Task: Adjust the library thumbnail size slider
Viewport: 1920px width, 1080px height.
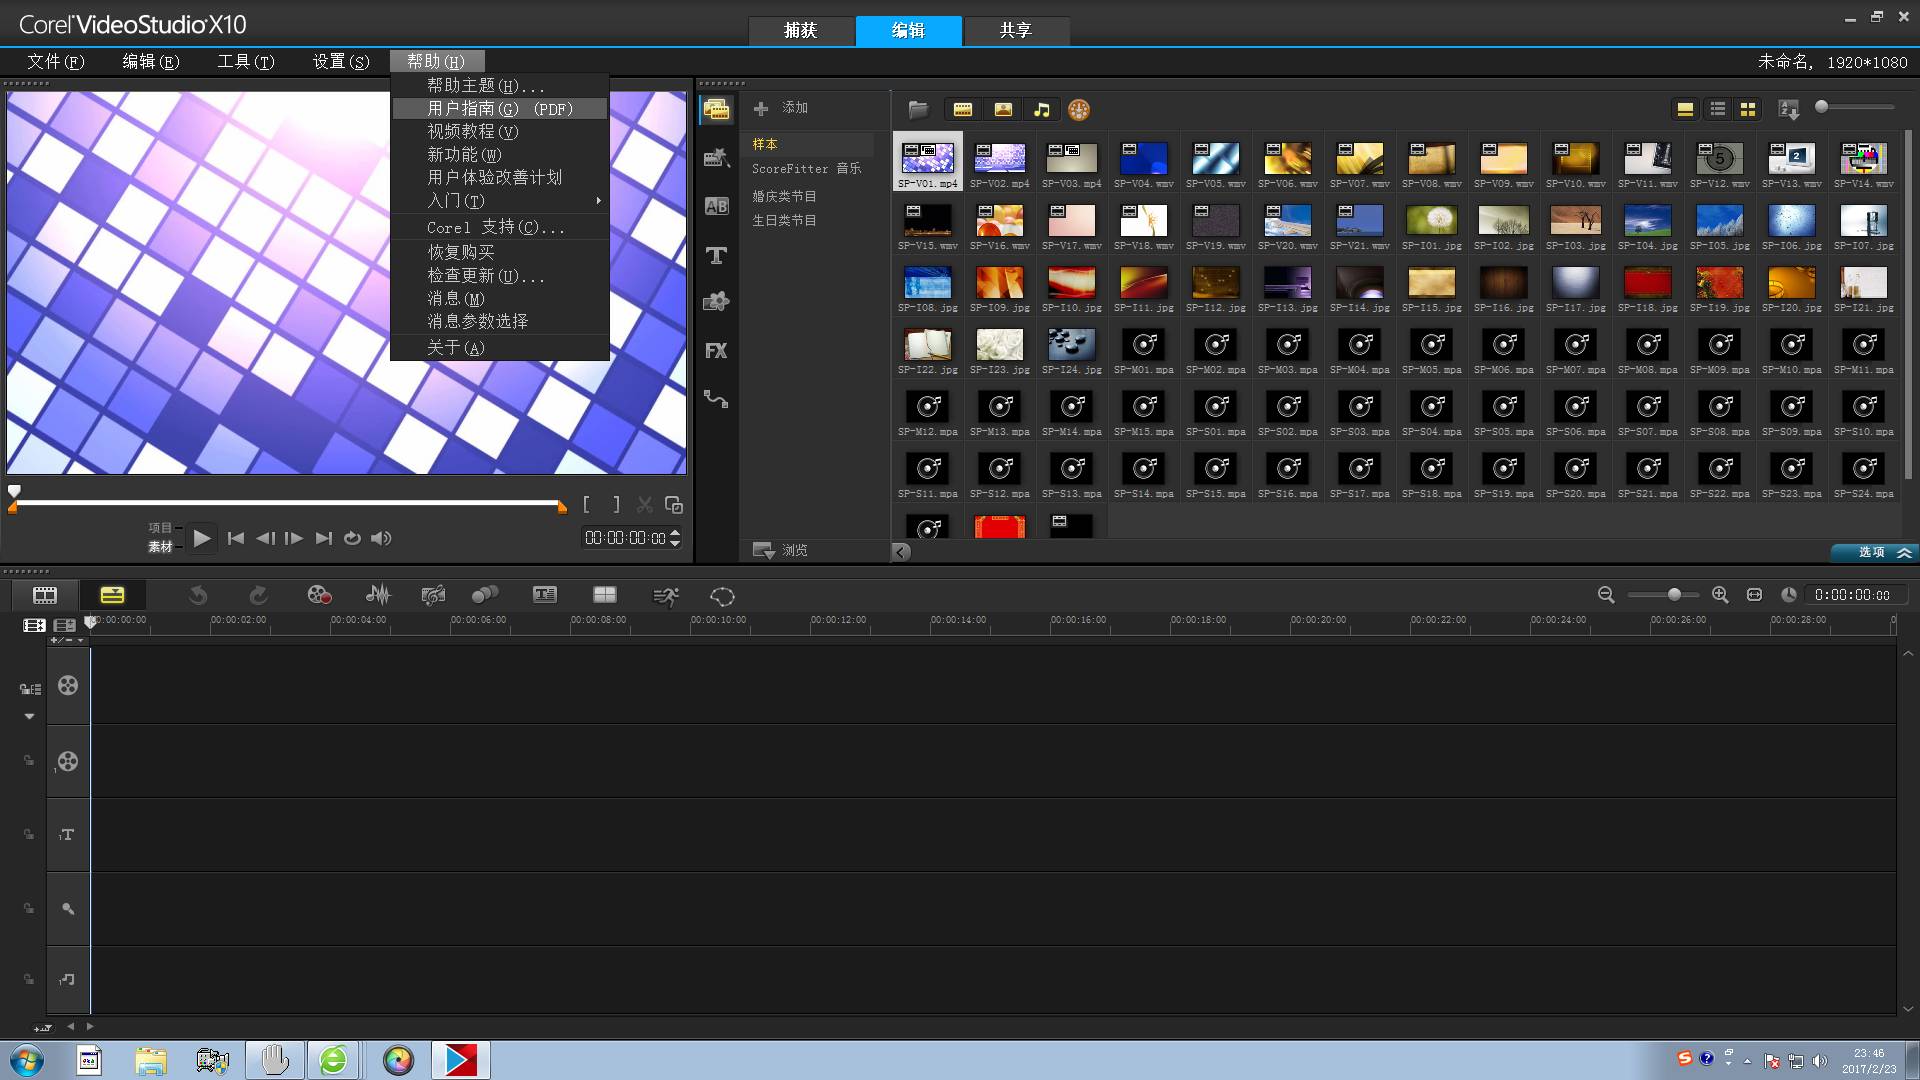Action: (1855, 107)
